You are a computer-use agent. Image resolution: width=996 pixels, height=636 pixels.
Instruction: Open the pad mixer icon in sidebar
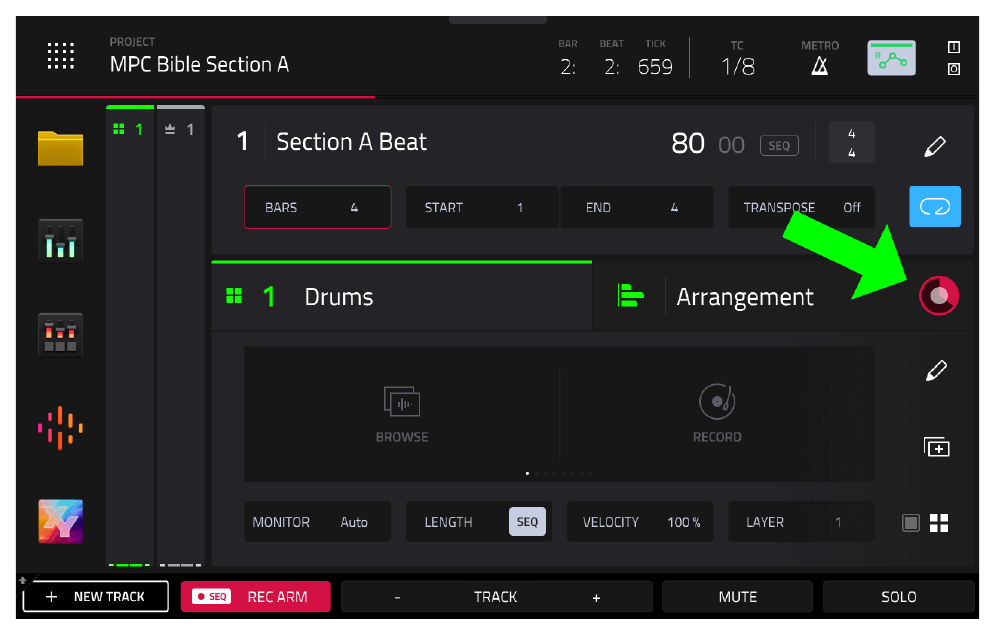point(60,335)
